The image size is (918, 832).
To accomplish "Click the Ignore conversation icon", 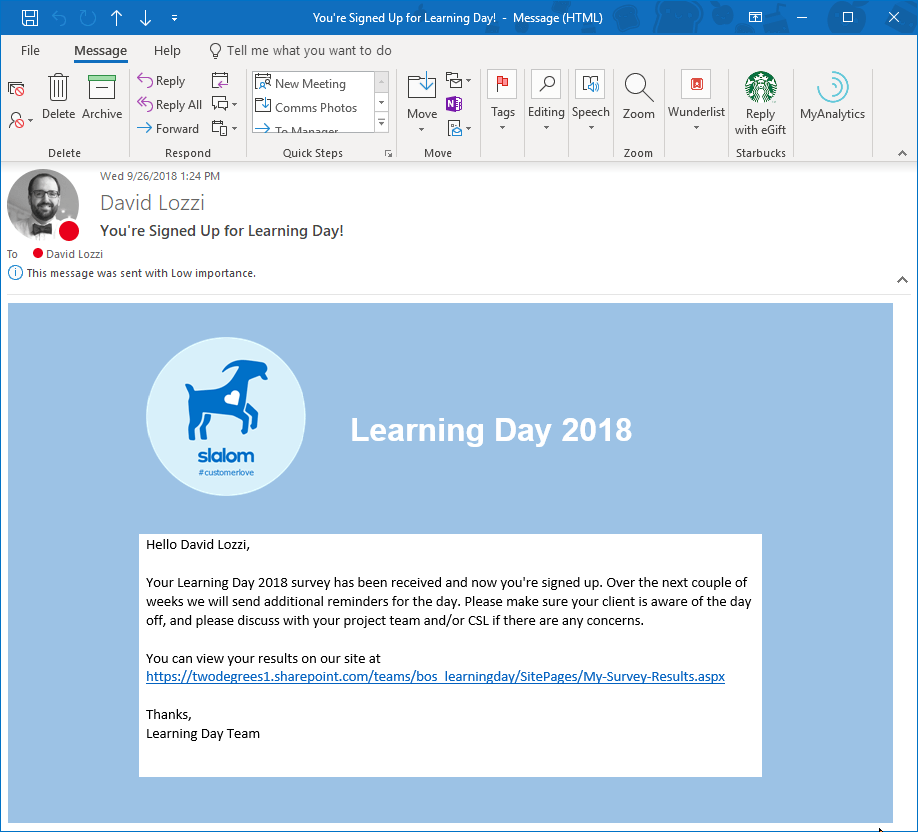I will pyautogui.click(x=15, y=89).
